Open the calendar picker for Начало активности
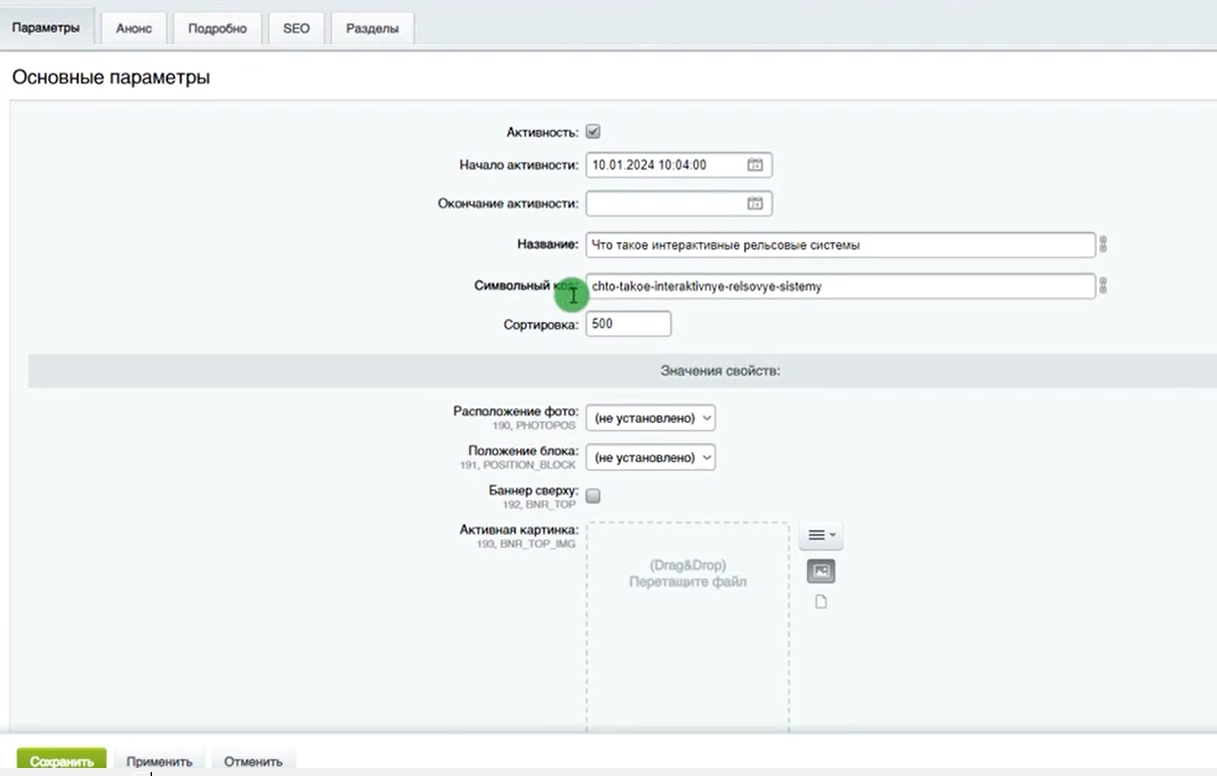The width and height of the screenshot is (1217, 776). coord(755,165)
